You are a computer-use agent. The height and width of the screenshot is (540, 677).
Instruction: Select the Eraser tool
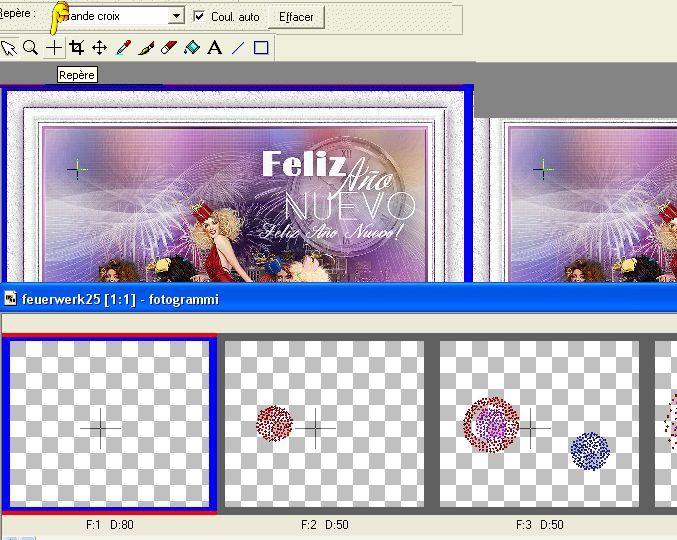coord(169,47)
